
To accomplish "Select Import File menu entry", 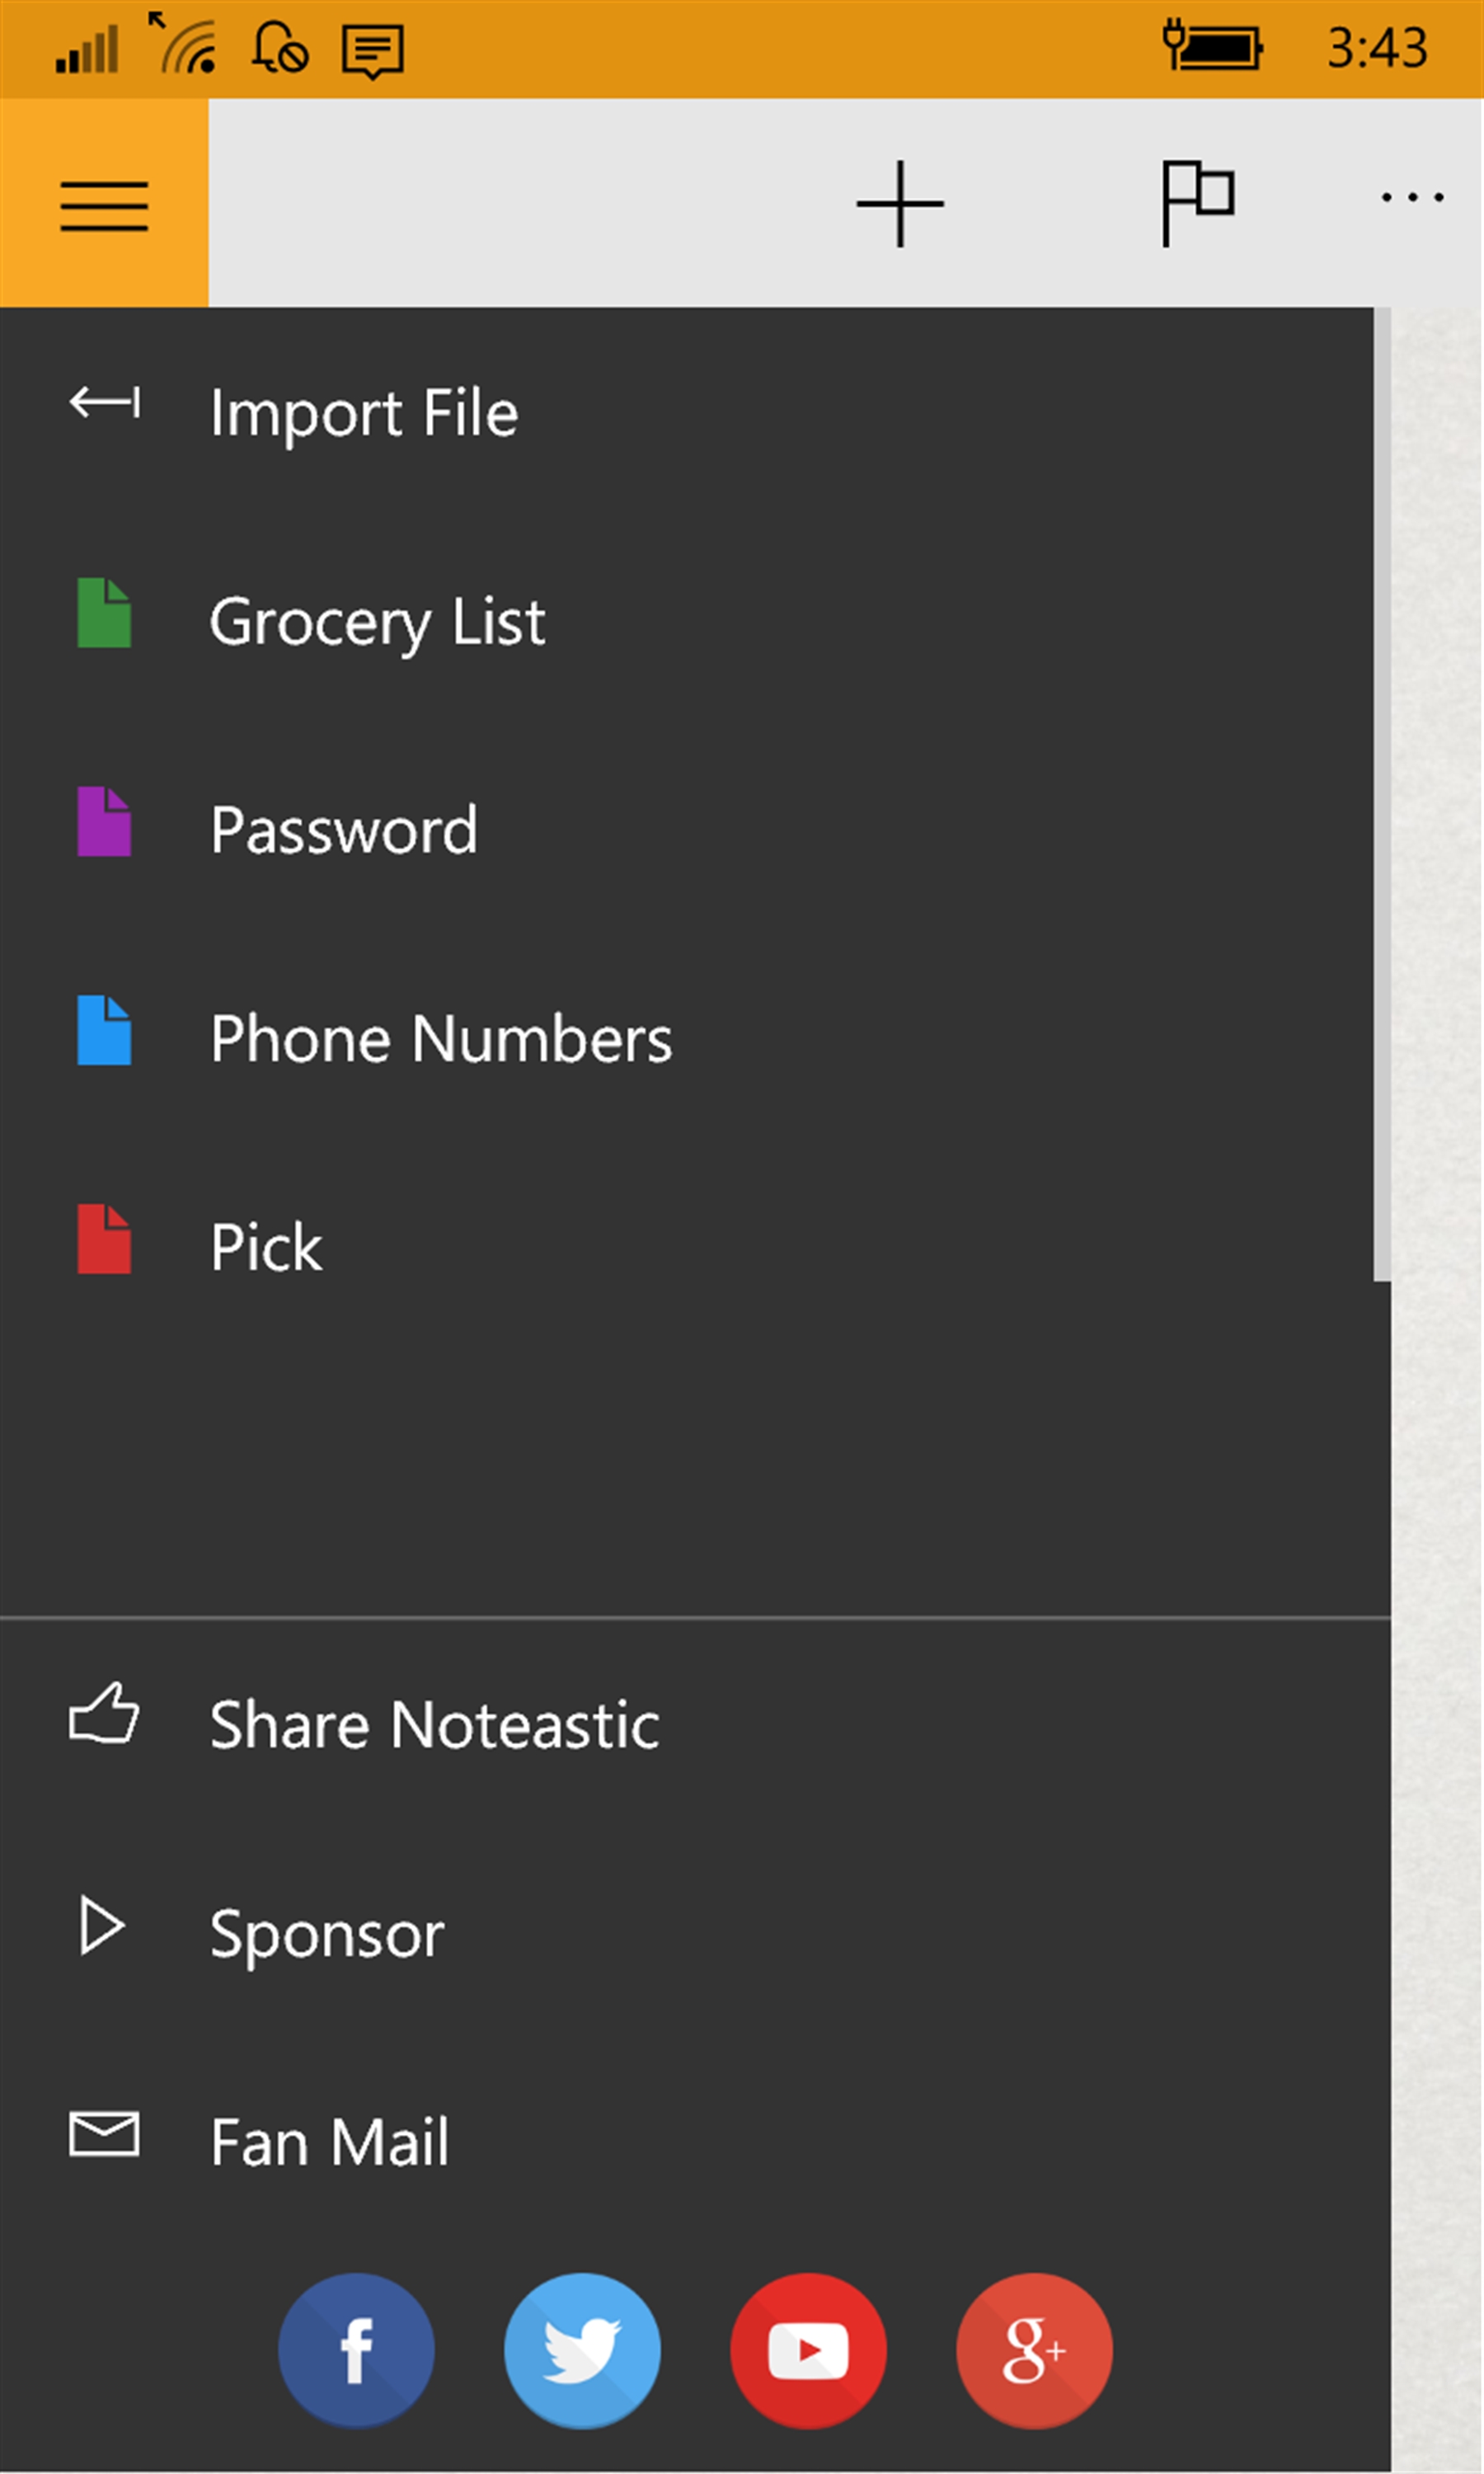I will coord(364,413).
